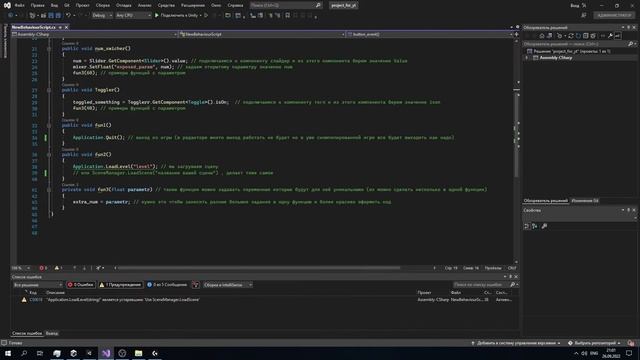
Task: Open the Assembly-CSharp project navigation dropdown
Action: tap(95, 34)
